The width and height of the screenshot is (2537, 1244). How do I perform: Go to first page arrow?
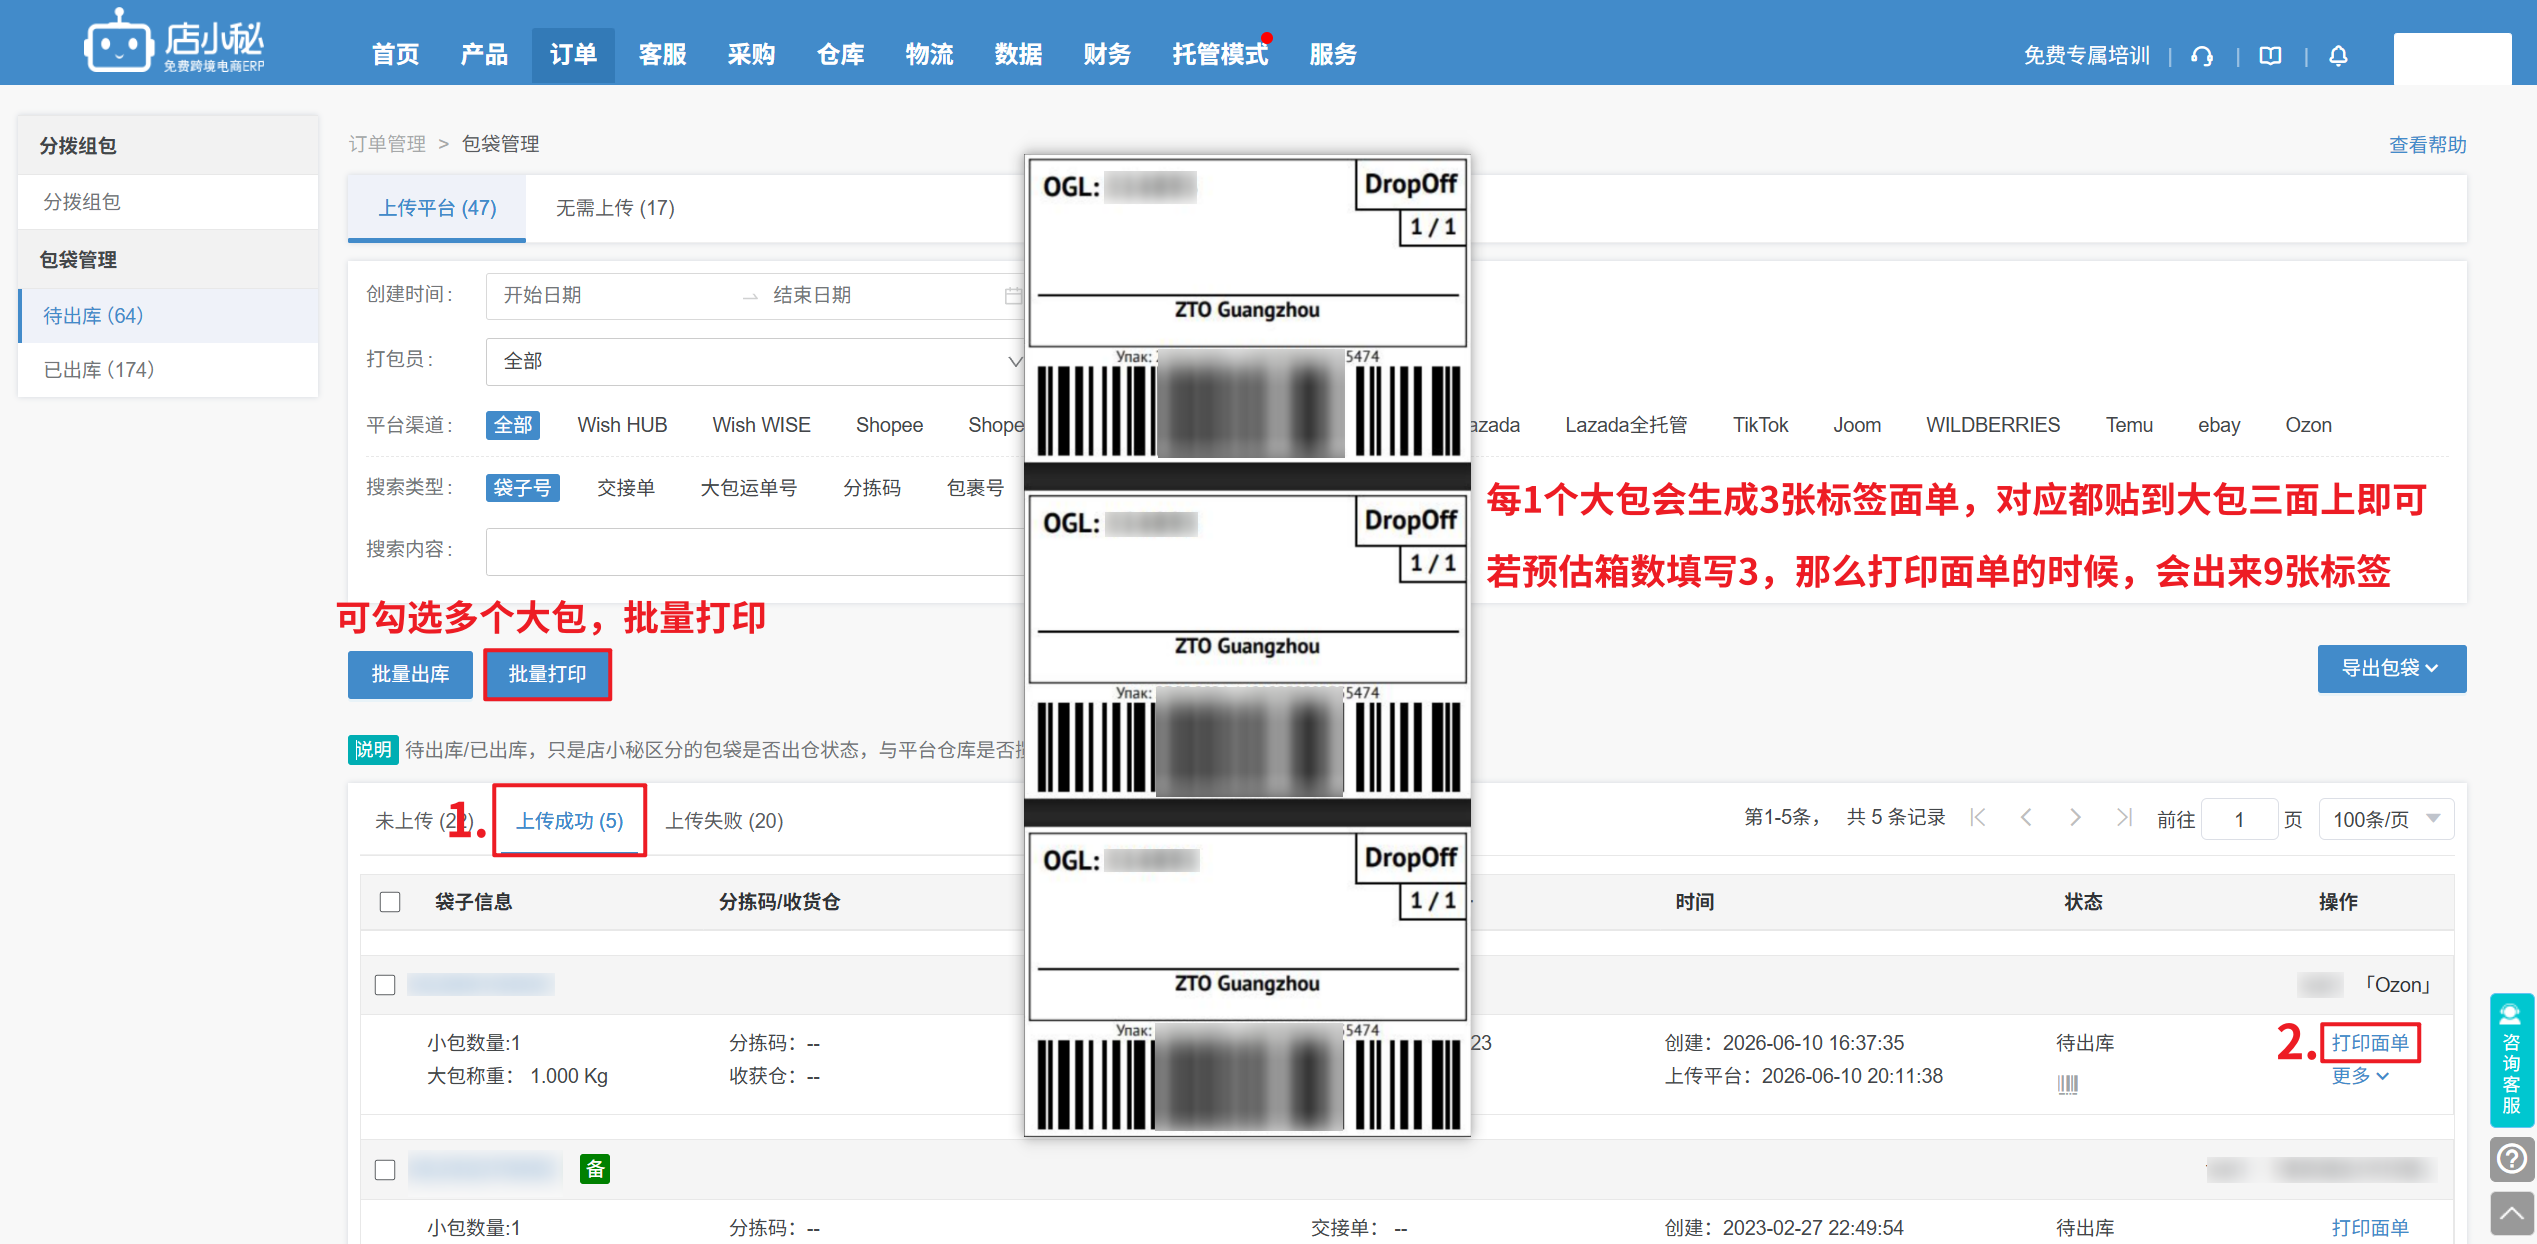[1977, 818]
